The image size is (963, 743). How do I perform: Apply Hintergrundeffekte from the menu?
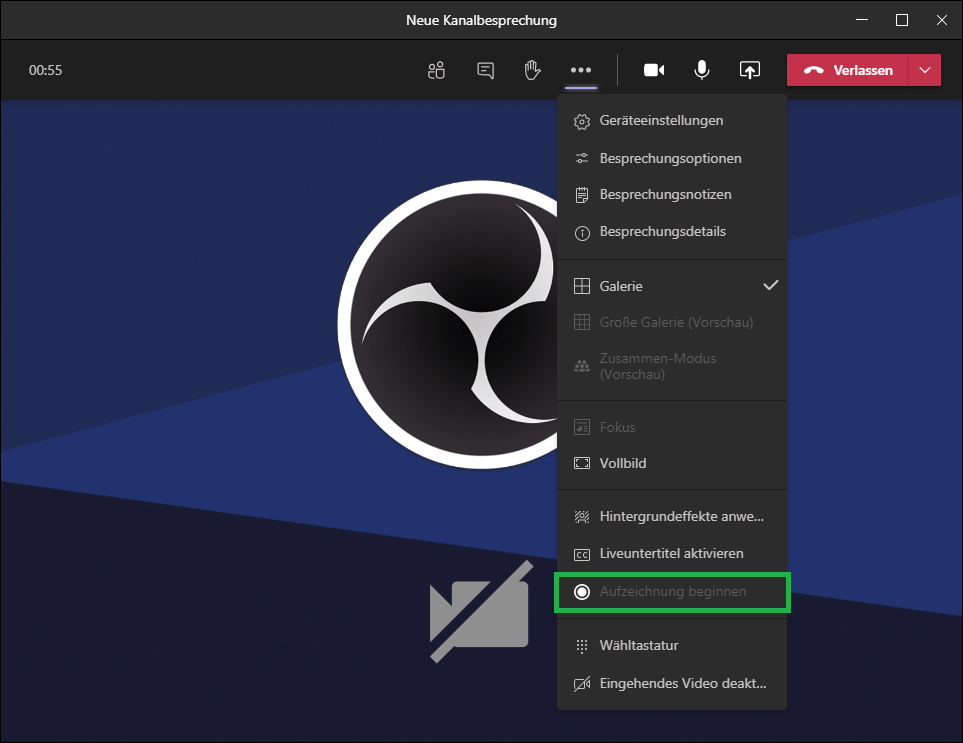coord(672,517)
